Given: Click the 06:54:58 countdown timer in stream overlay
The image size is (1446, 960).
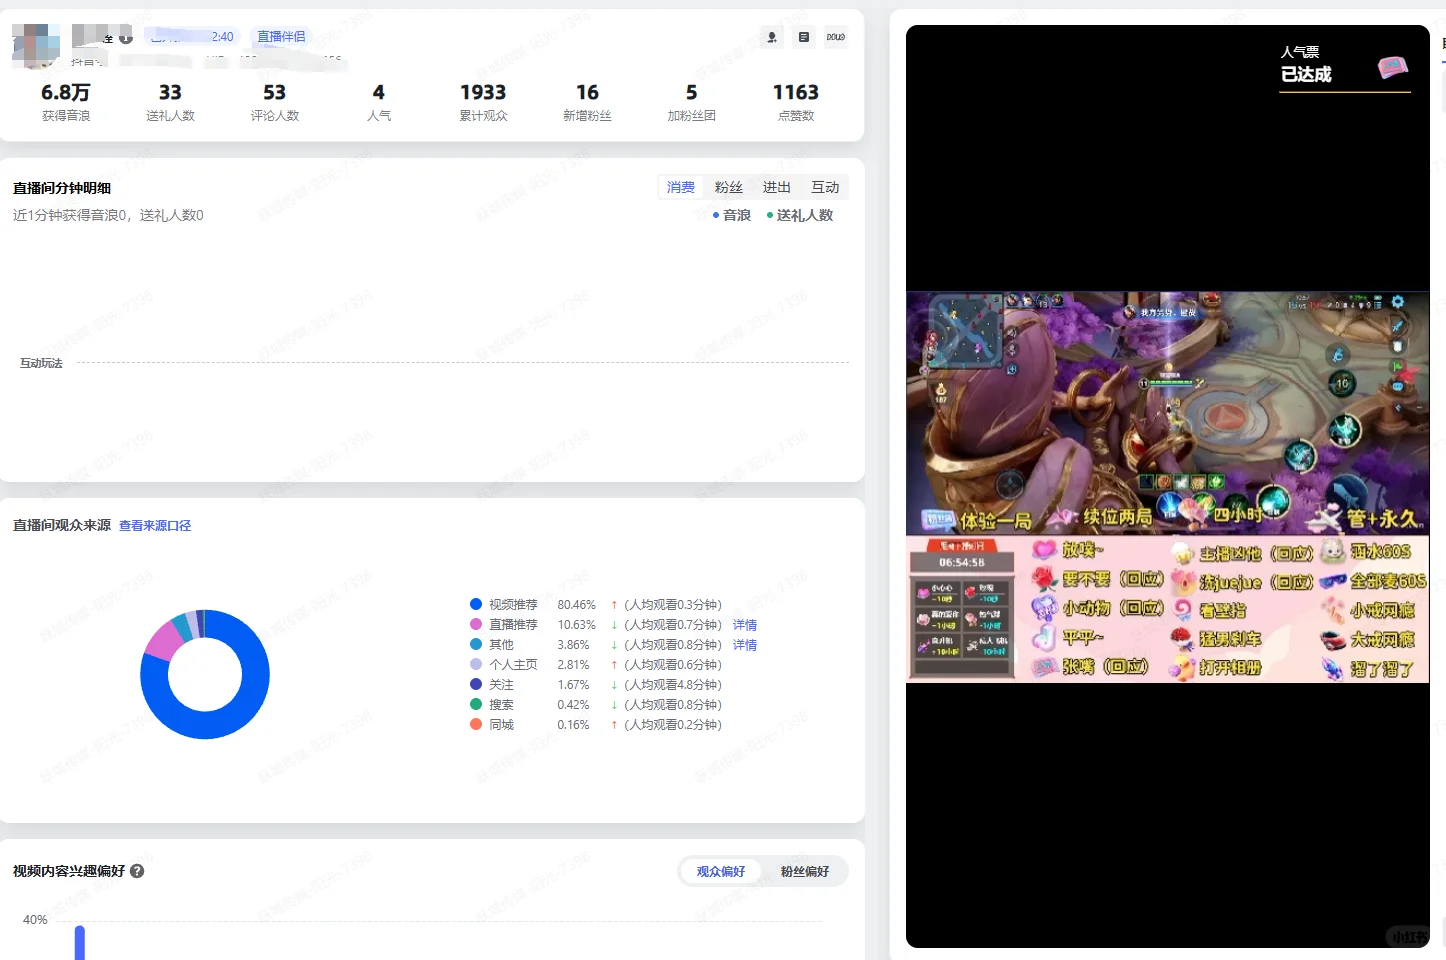Looking at the screenshot, I should (x=962, y=563).
